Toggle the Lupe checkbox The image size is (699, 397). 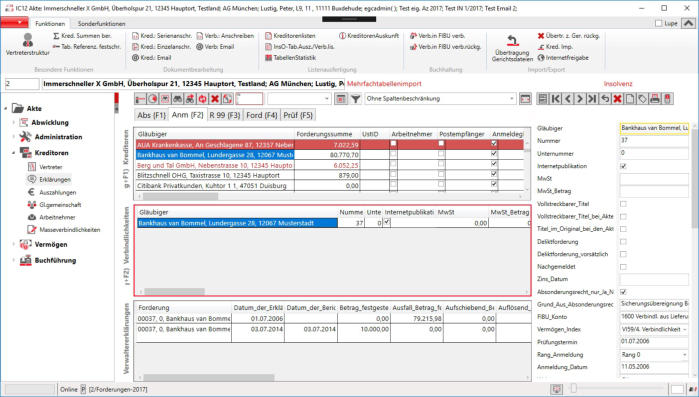658,24
